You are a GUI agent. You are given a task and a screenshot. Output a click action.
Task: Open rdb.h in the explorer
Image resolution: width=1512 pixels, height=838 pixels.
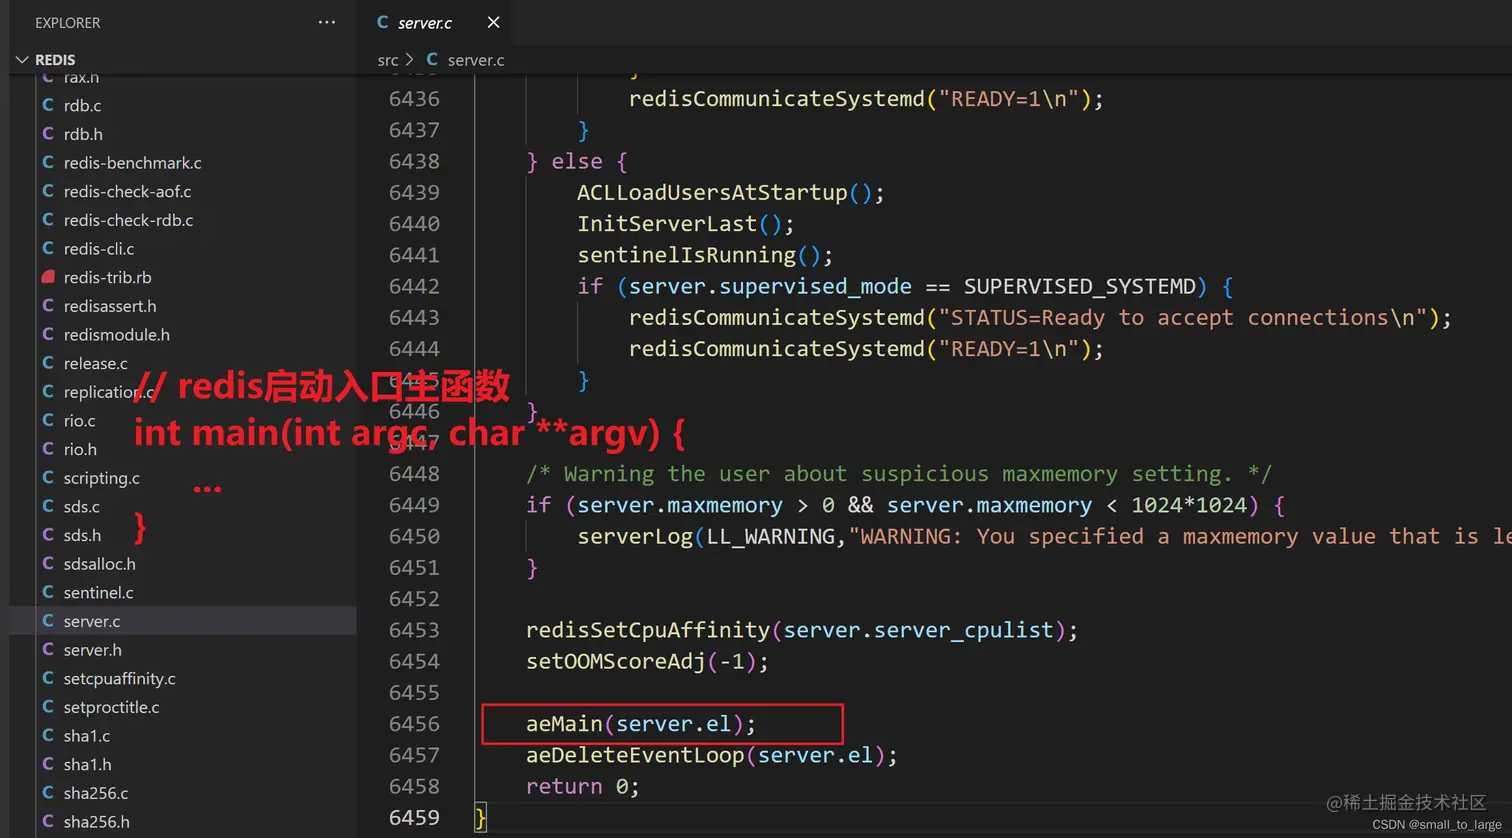point(83,134)
